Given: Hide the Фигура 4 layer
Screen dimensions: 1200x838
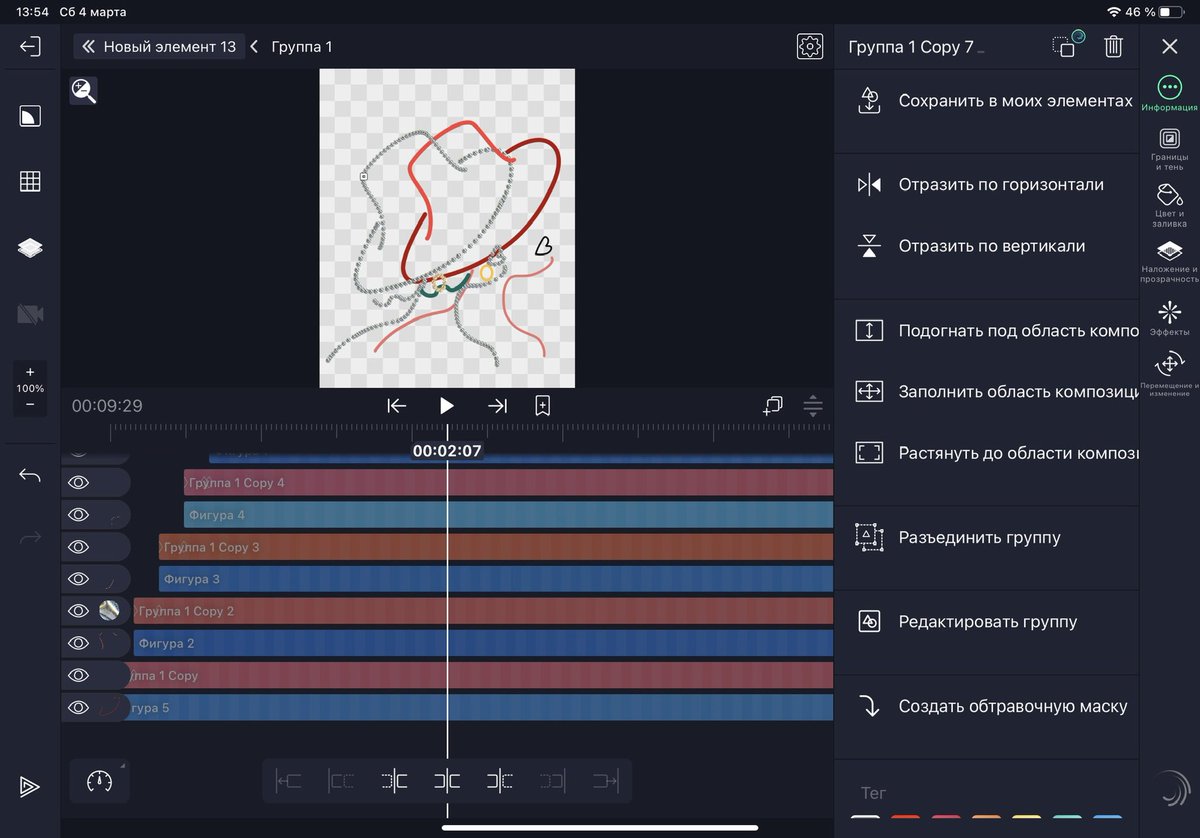Looking at the screenshot, I should [78, 515].
